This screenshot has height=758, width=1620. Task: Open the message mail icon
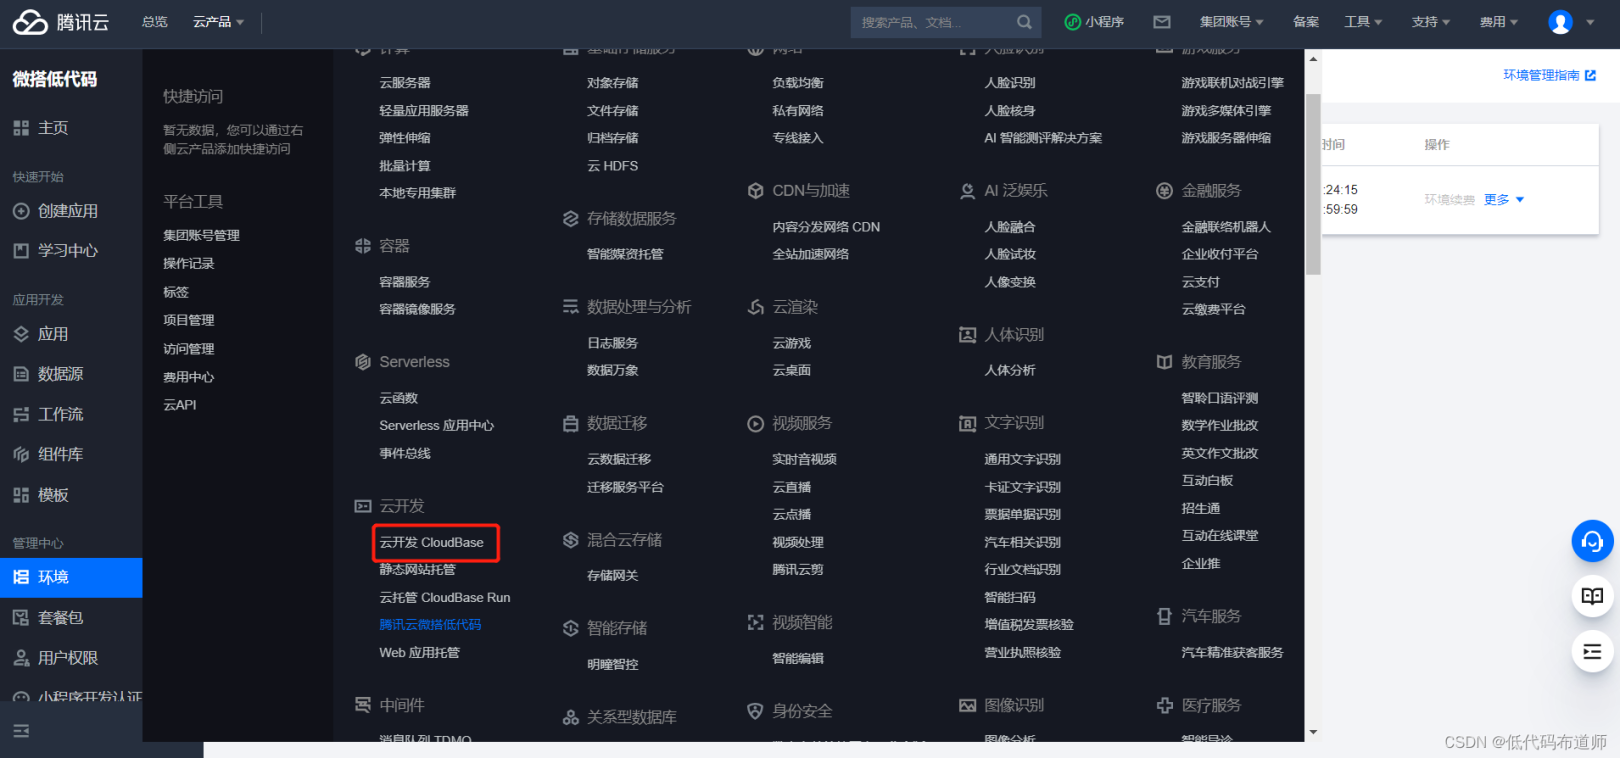[1162, 22]
